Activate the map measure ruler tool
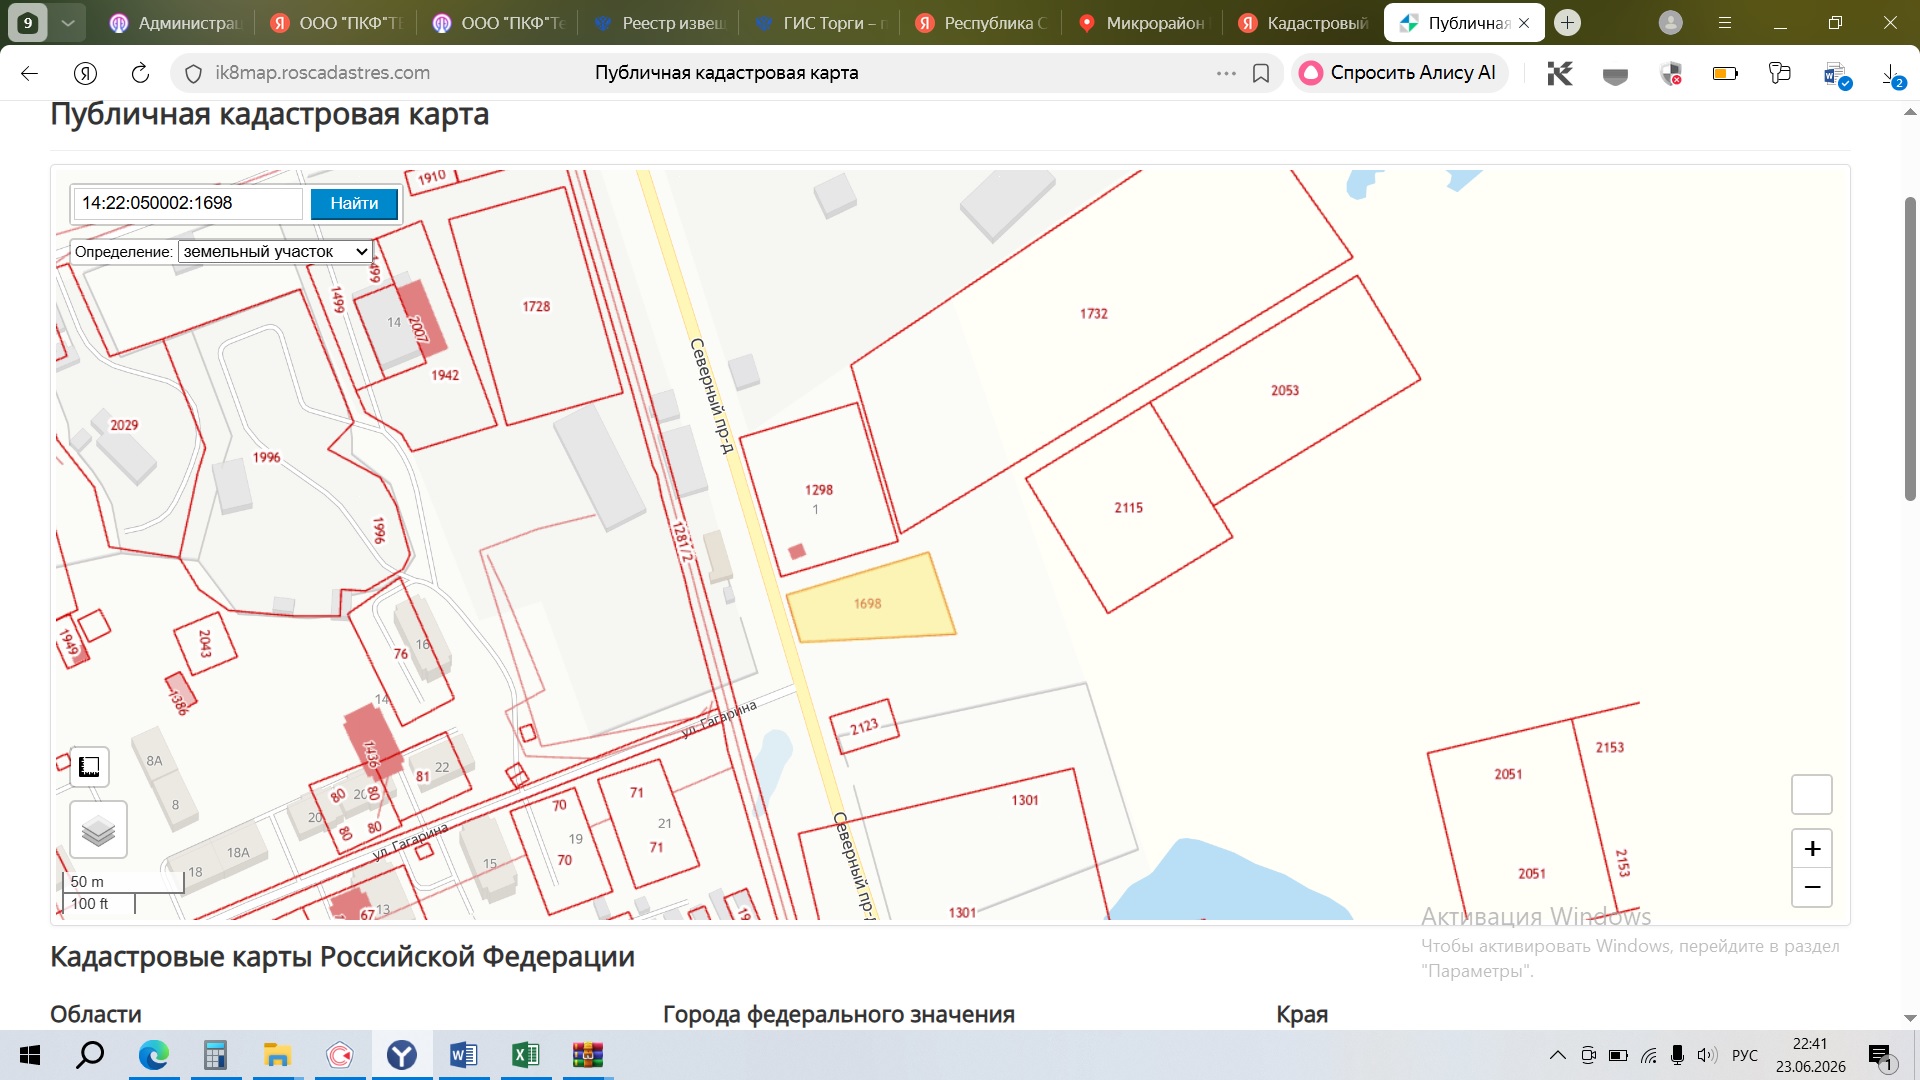 89,767
